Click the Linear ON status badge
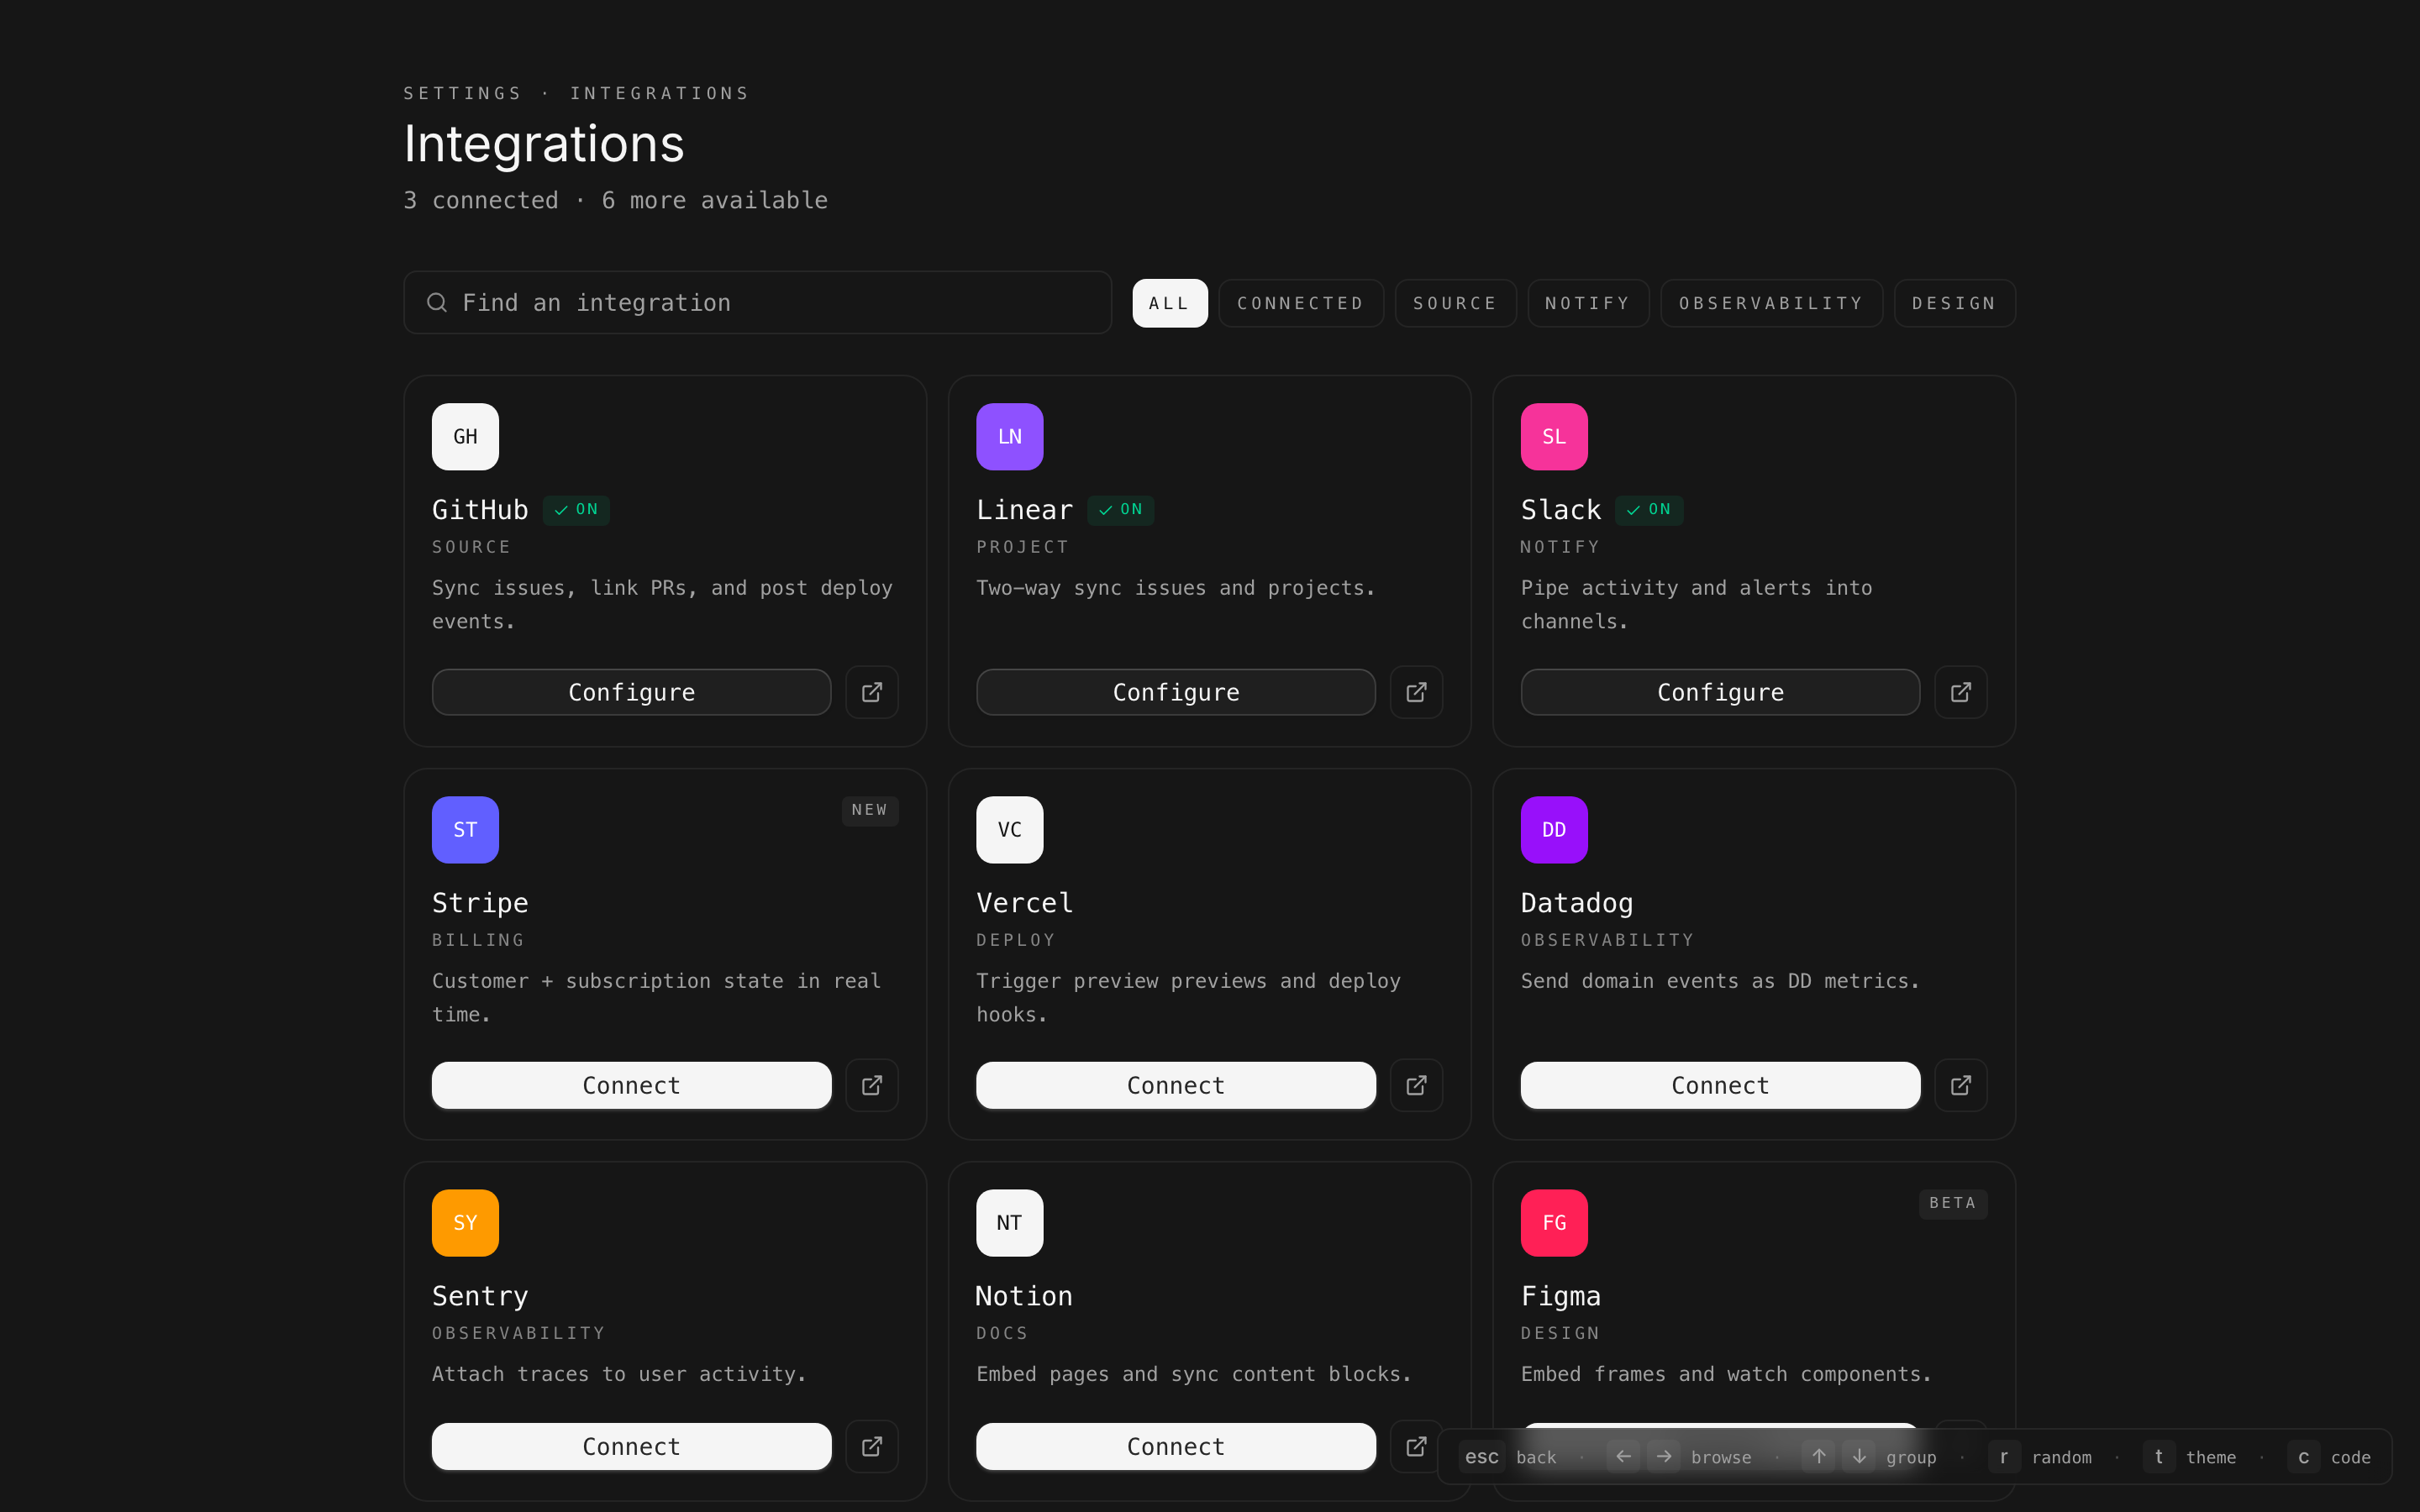 coord(1120,510)
